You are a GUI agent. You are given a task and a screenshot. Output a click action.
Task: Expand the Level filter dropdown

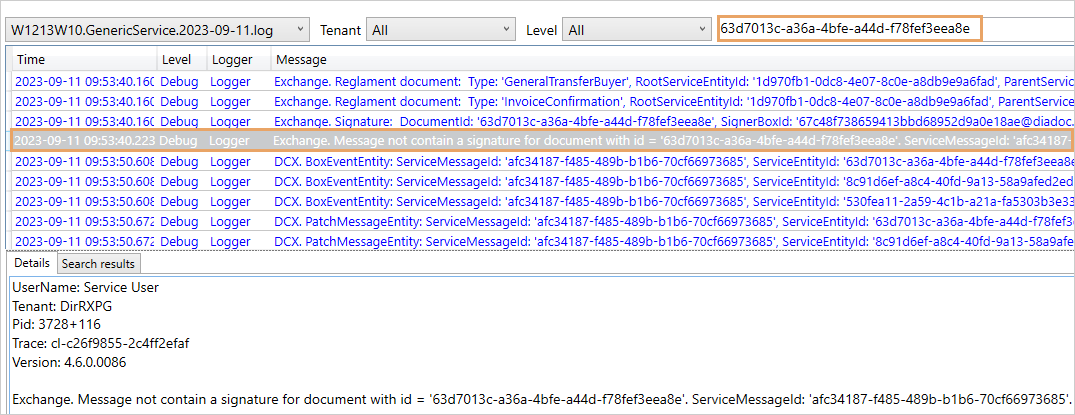coord(700,30)
